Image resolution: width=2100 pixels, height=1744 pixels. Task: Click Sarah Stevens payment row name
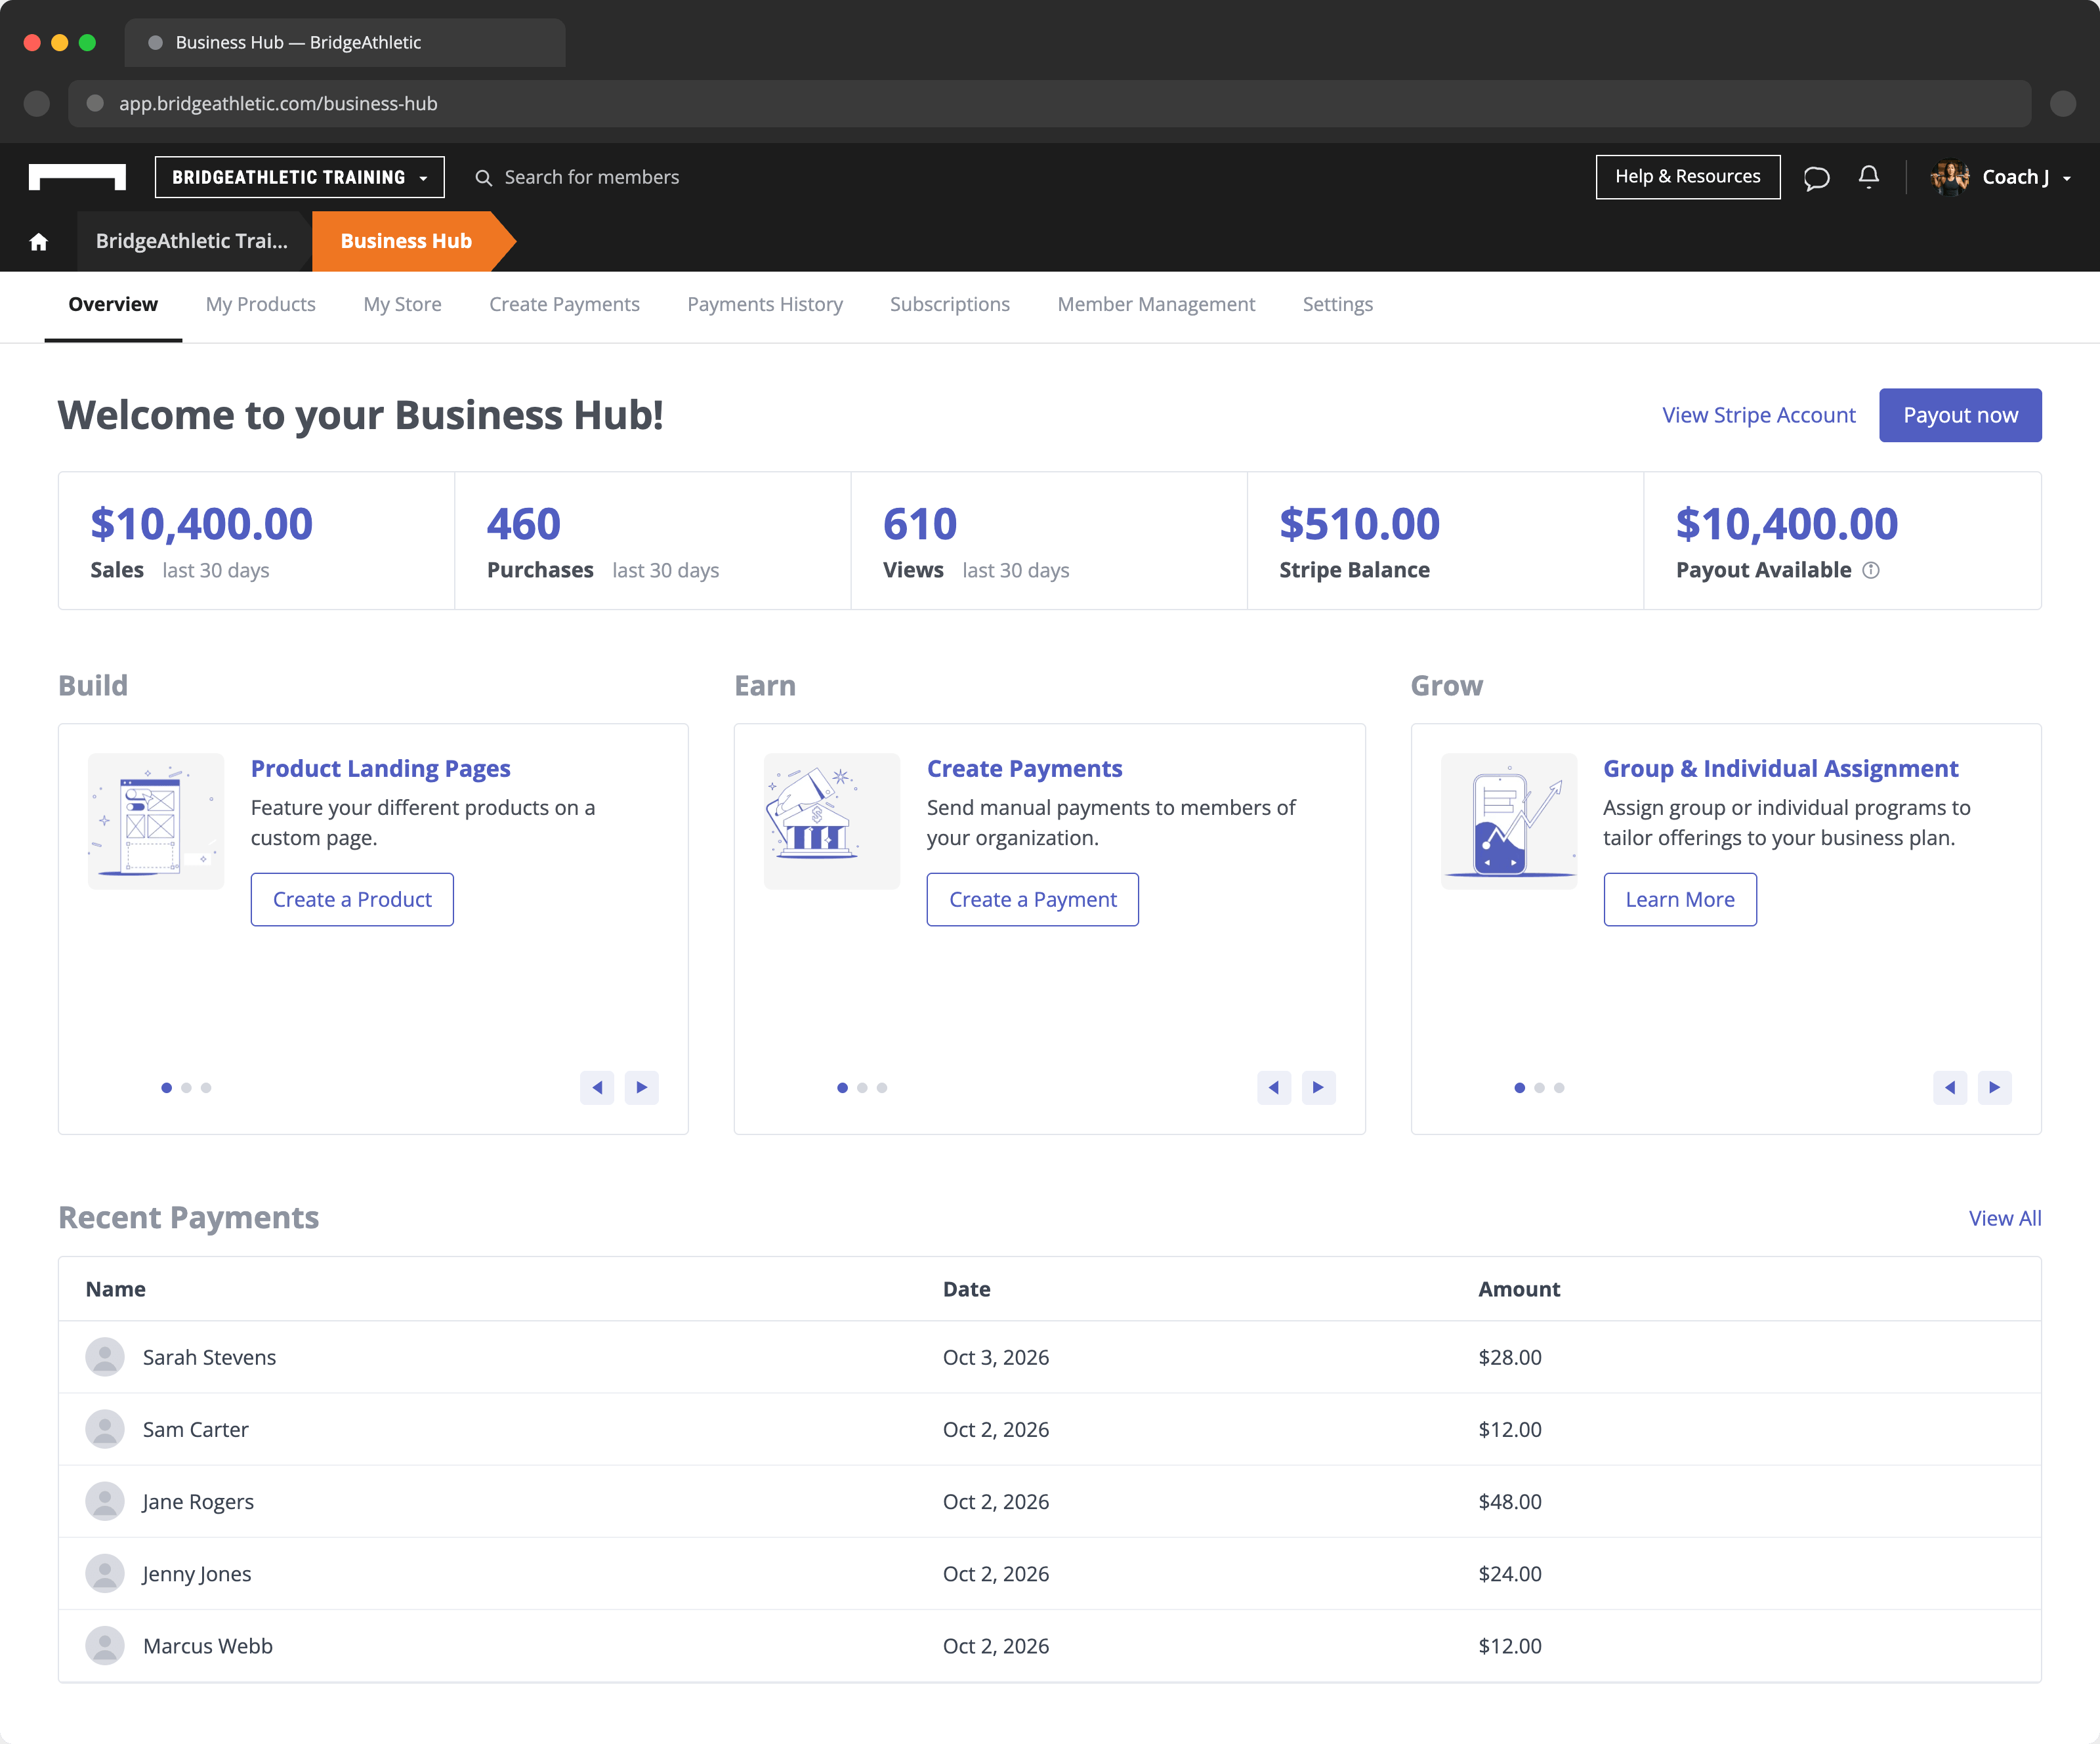tap(209, 1357)
